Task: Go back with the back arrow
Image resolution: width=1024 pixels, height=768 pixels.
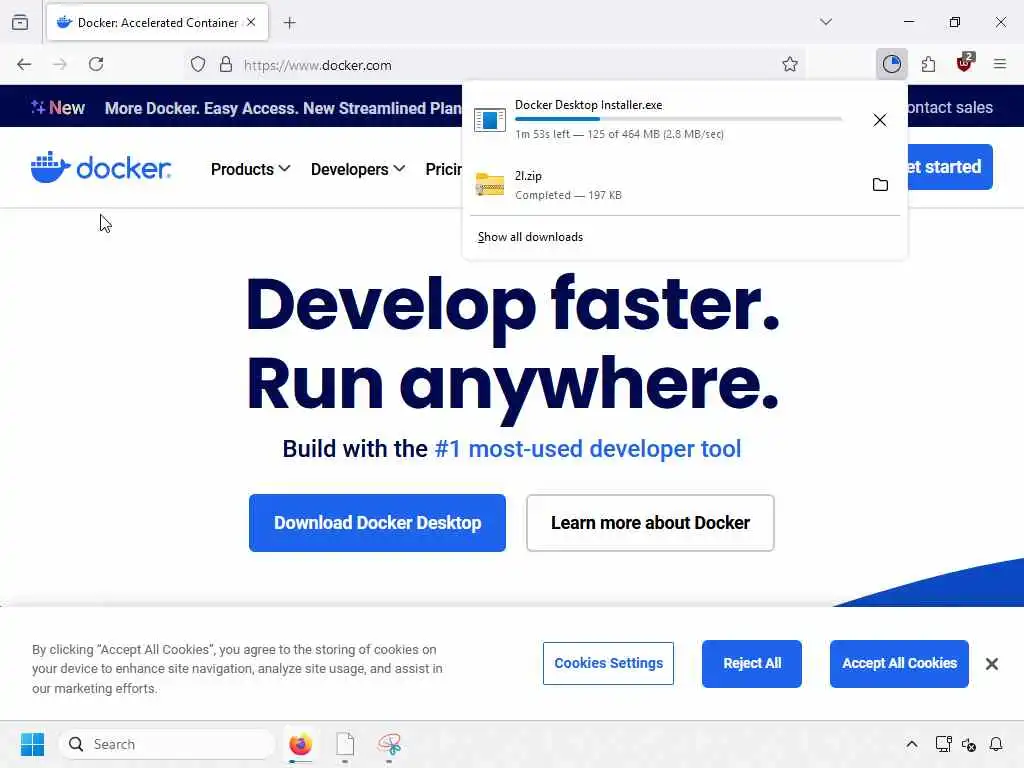Action: pos(24,64)
